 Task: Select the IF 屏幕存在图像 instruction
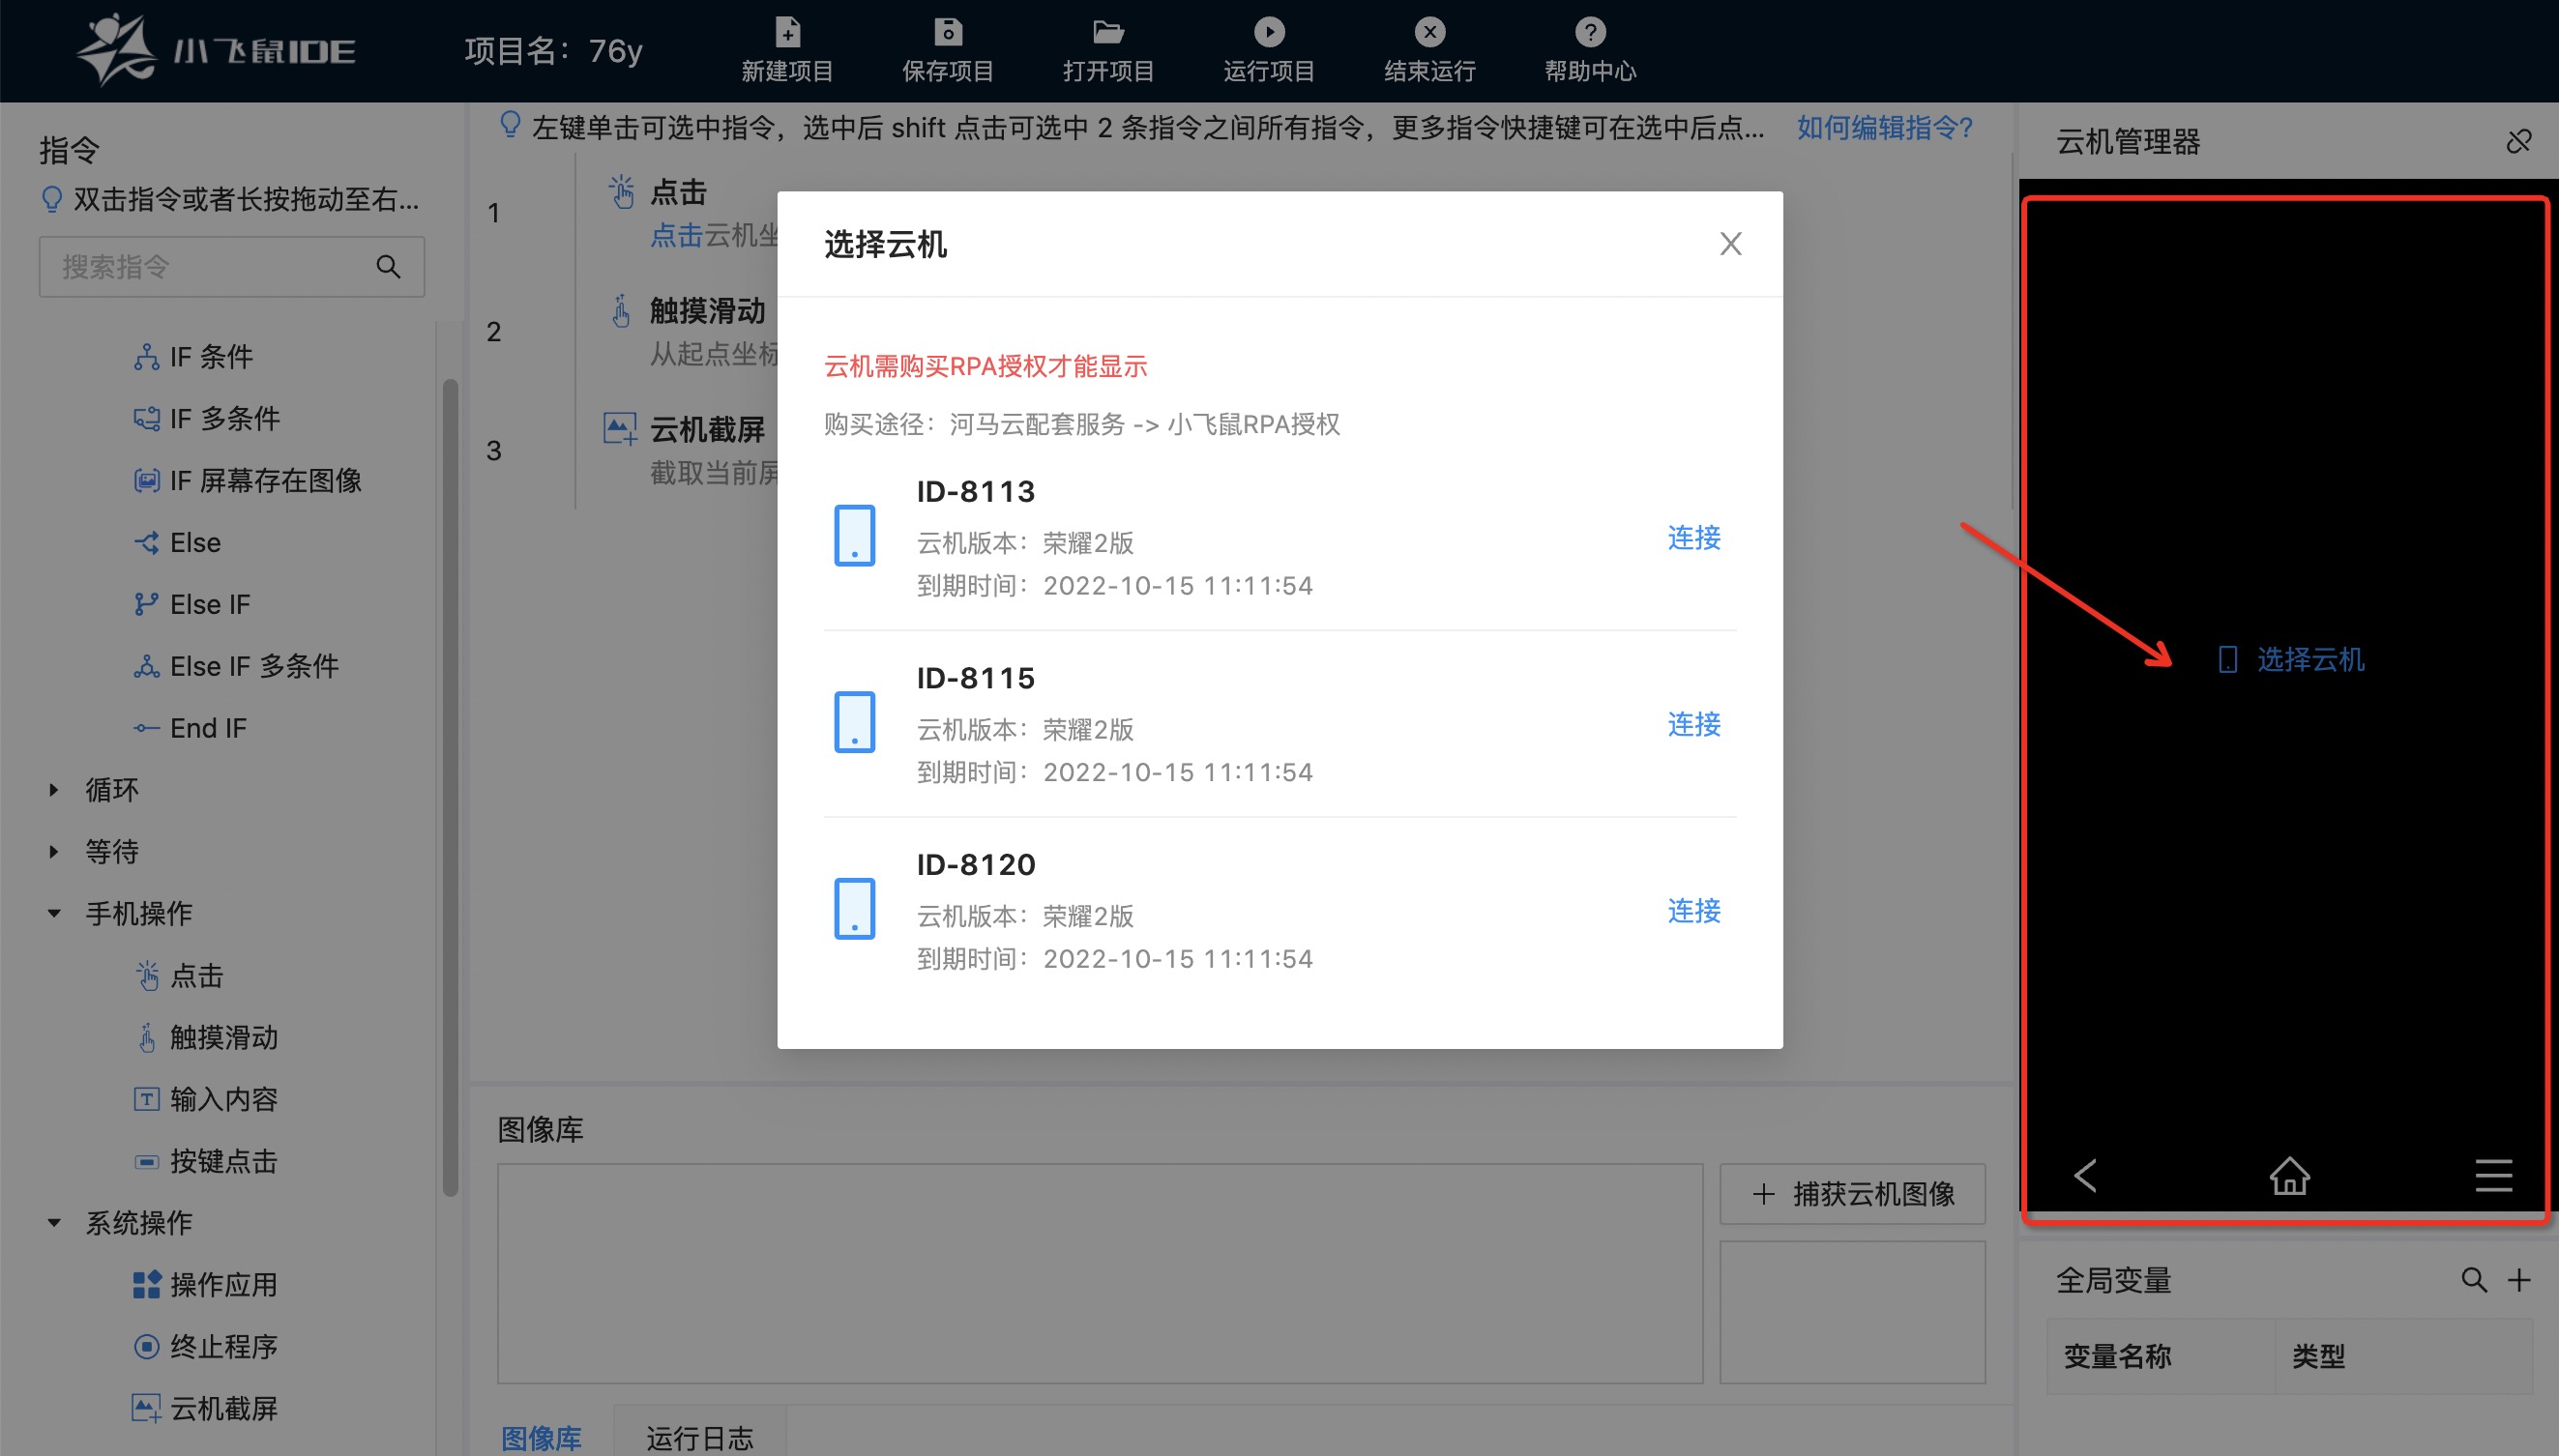(x=265, y=481)
